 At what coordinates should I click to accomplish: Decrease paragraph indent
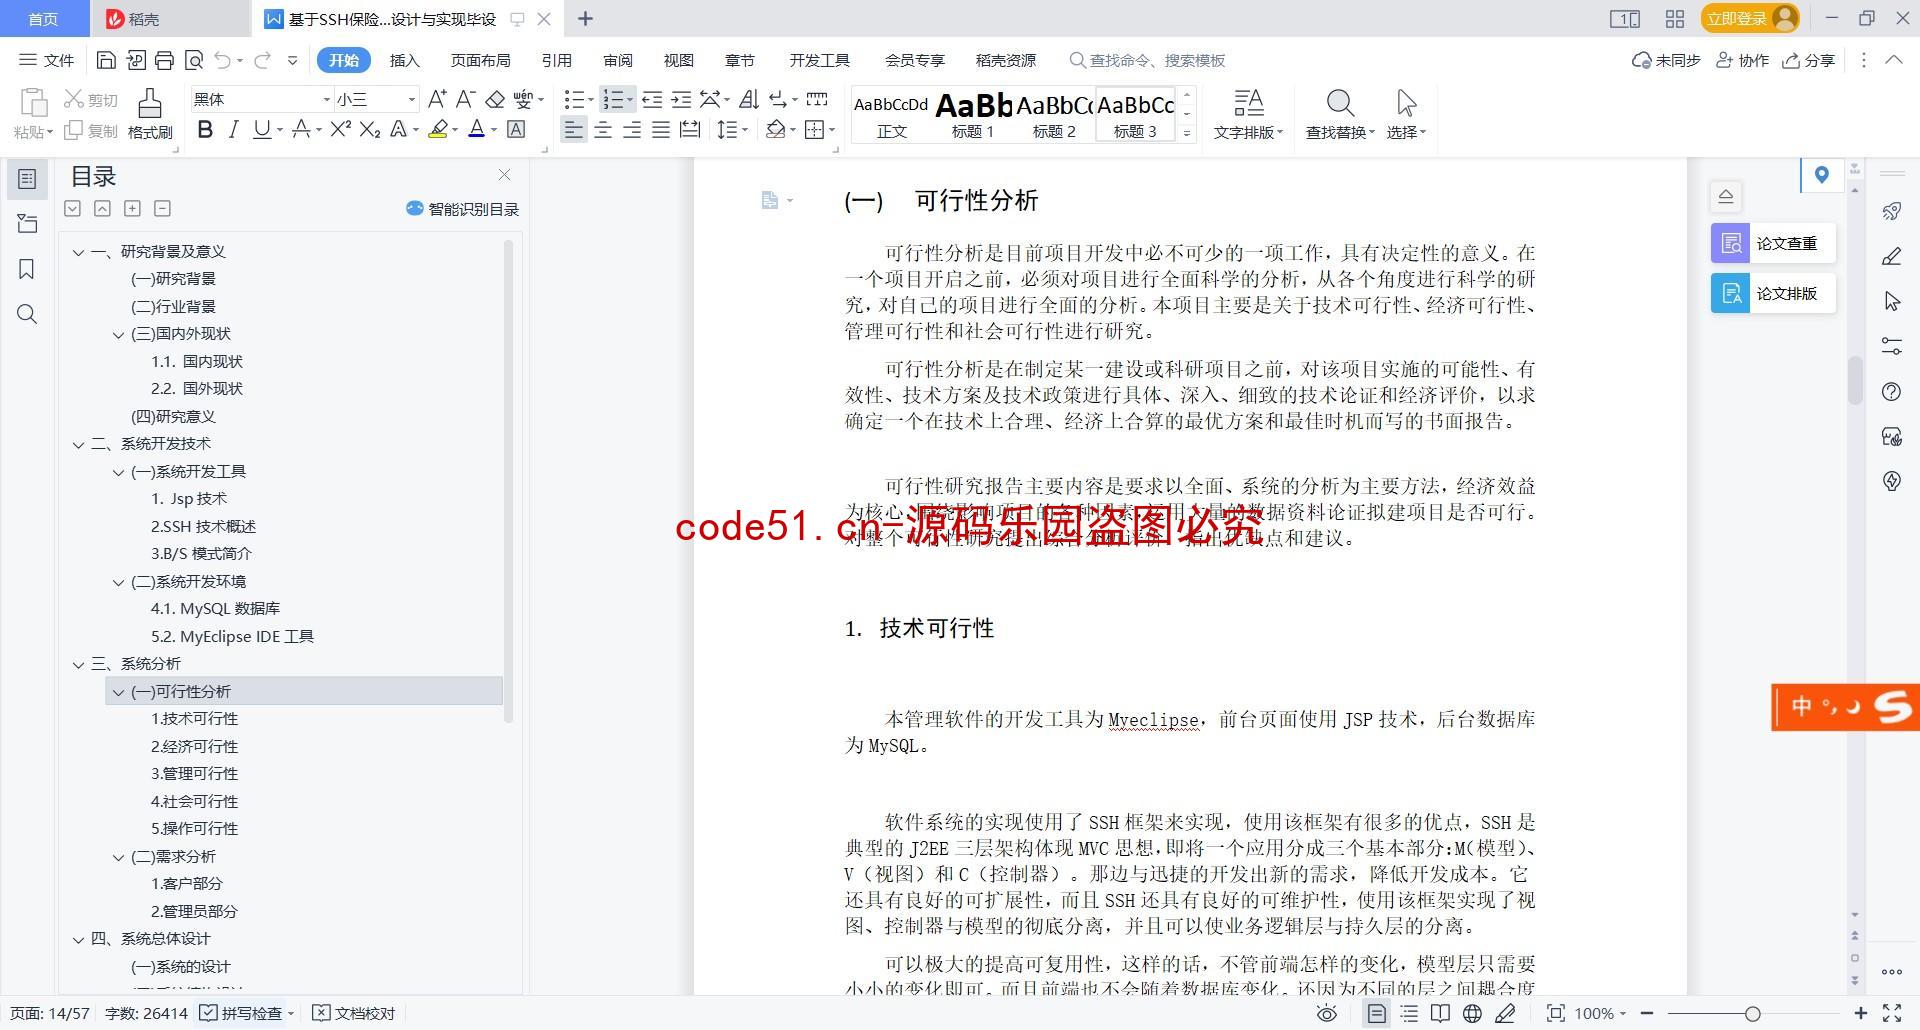pos(652,99)
